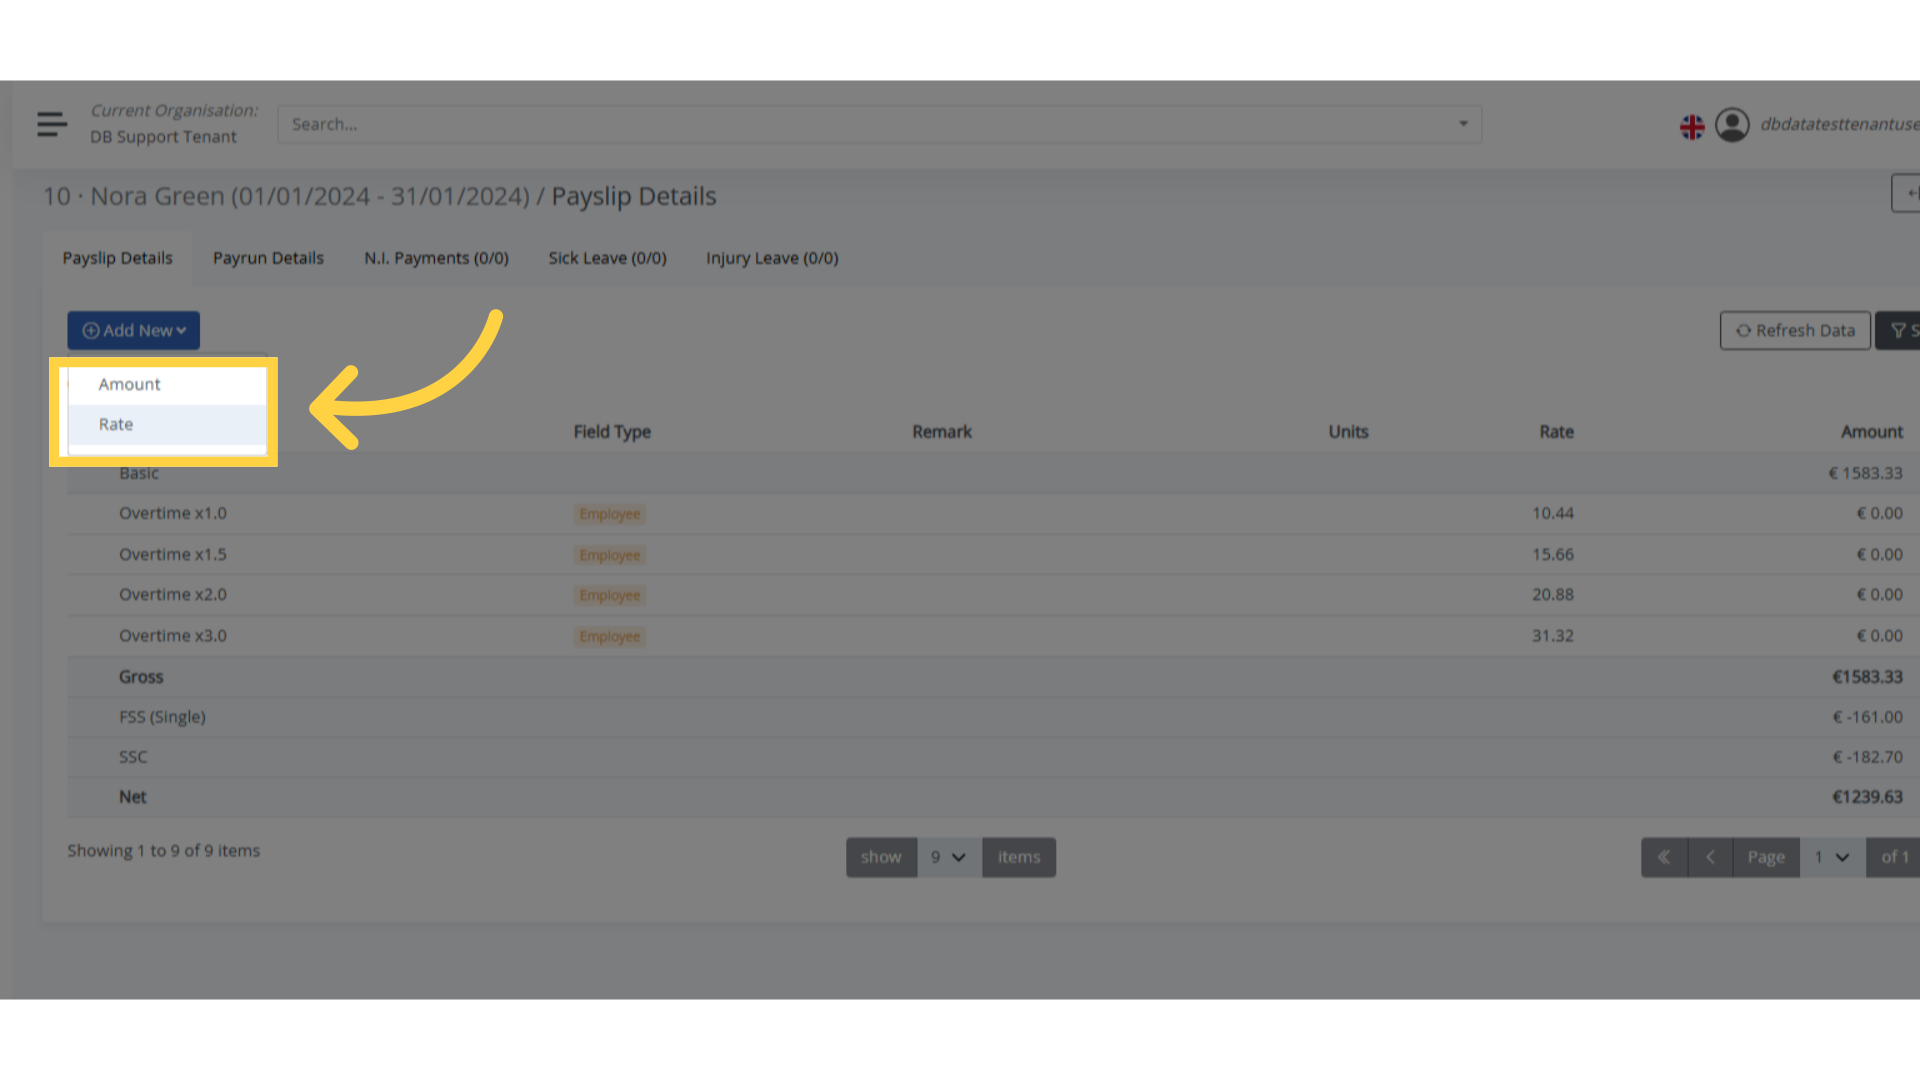Open the hamburger navigation menu
This screenshot has height=1080, width=1920.
[51, 124]
